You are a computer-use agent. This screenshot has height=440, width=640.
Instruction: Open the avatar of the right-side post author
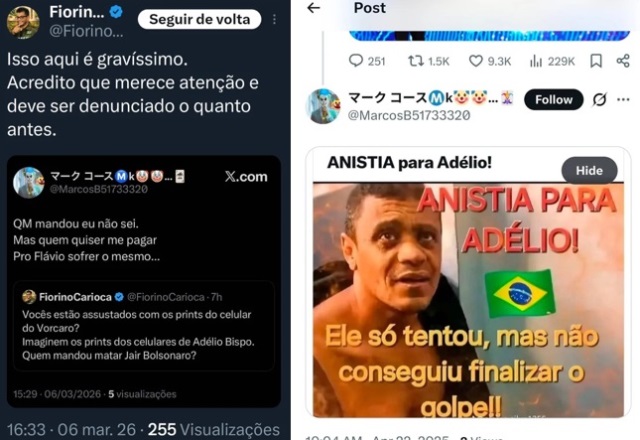tap(323, 106)
